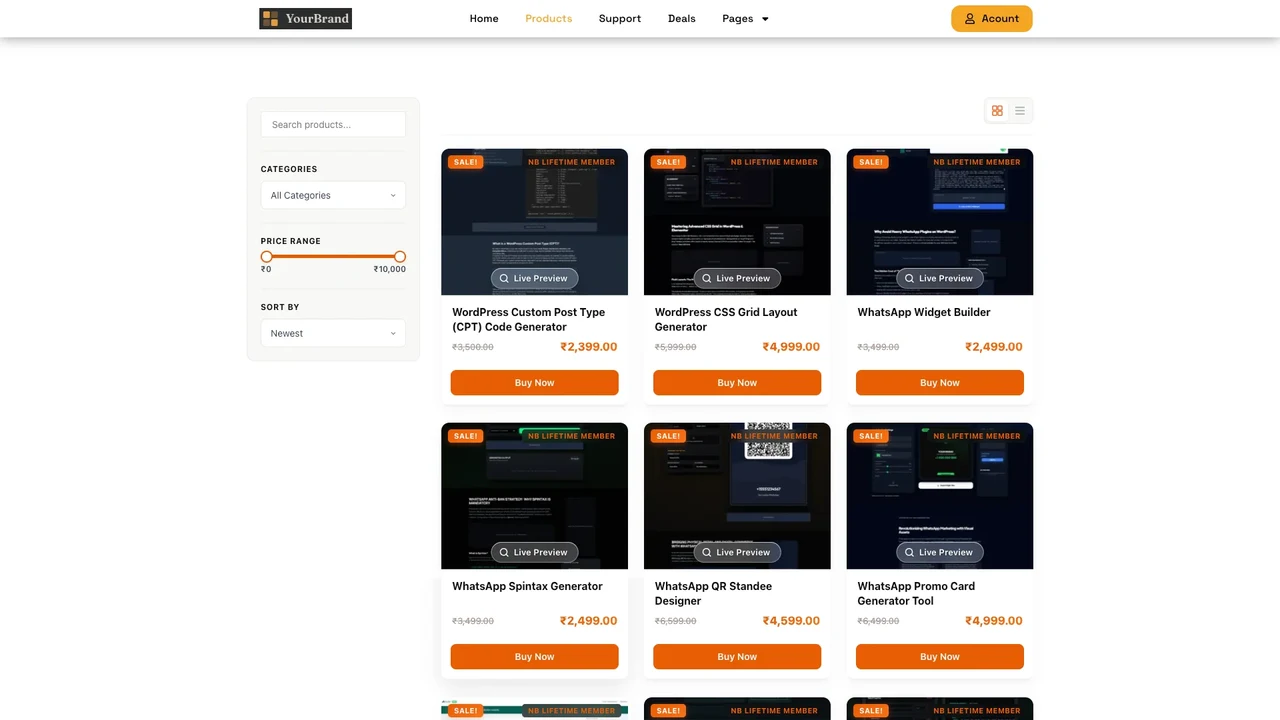Click the CATEGORIES heading
Screen dimensions: 1280x720
[x=289, y=169]
